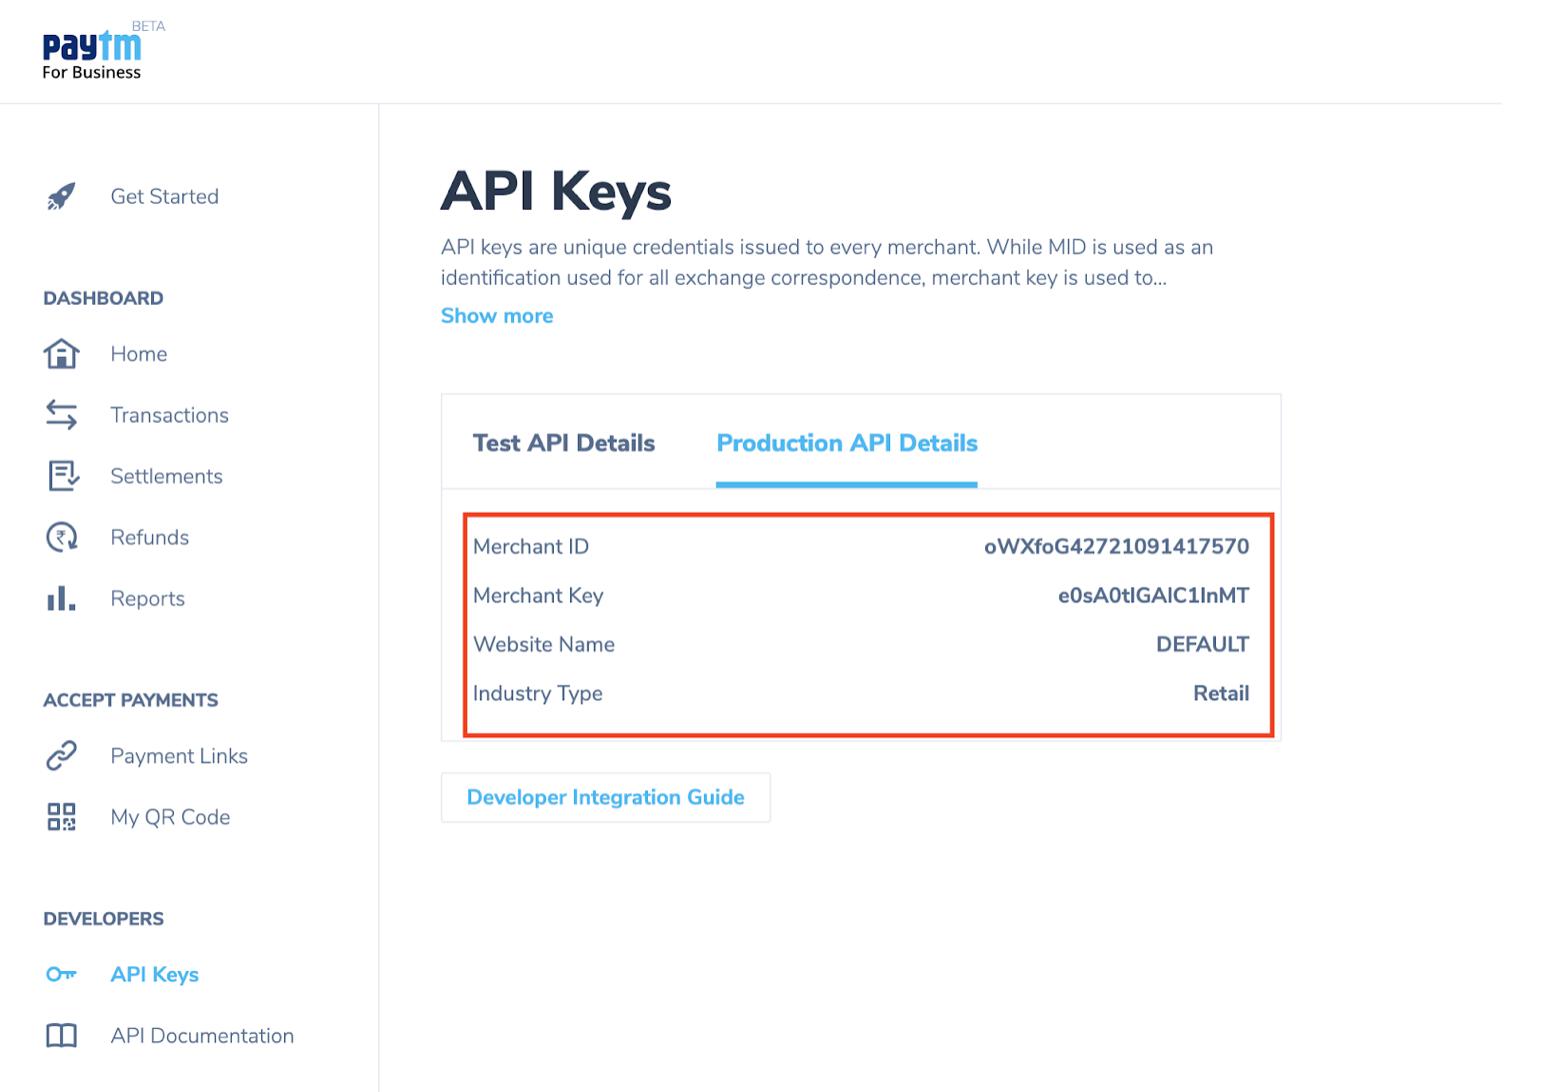Click the Industry Type value Retail

(x=1221, y=693)
